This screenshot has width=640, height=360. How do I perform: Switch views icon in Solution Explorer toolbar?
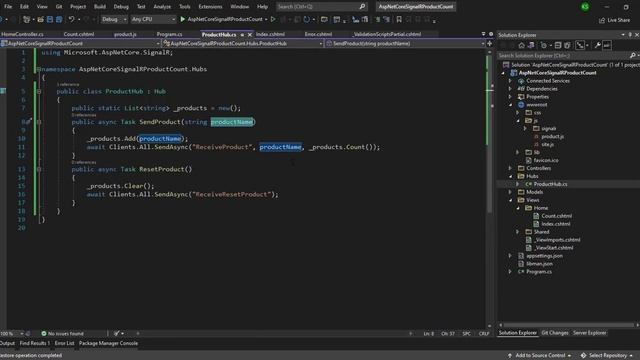[531, 45]
